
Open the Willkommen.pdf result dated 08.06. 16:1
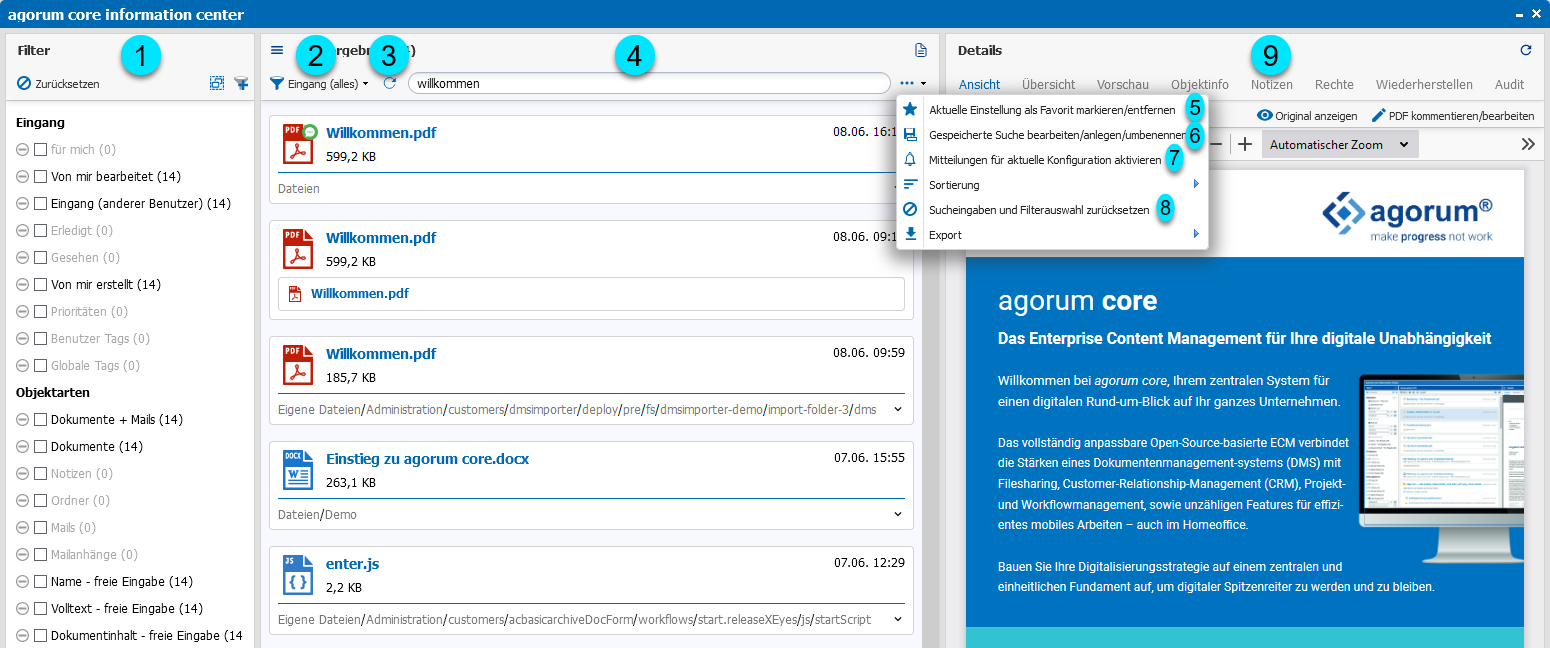[381, 133]
